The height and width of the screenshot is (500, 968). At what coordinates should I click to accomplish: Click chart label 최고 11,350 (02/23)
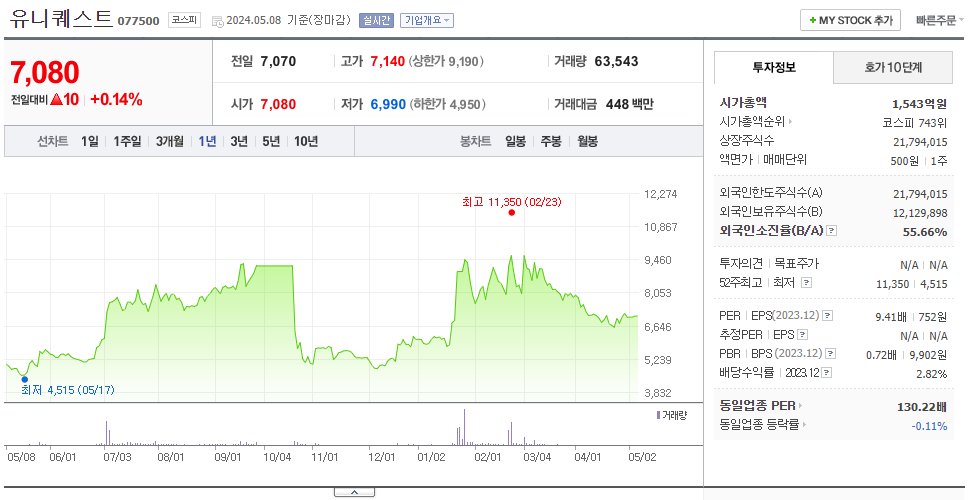pyautogui.click(x=512, y=202)
